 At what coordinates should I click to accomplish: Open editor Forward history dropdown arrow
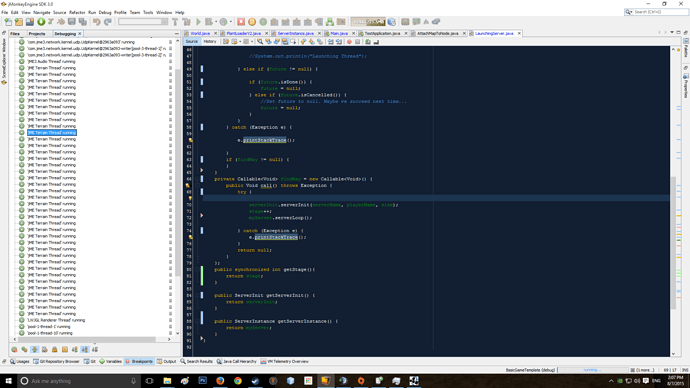point(252,41)
